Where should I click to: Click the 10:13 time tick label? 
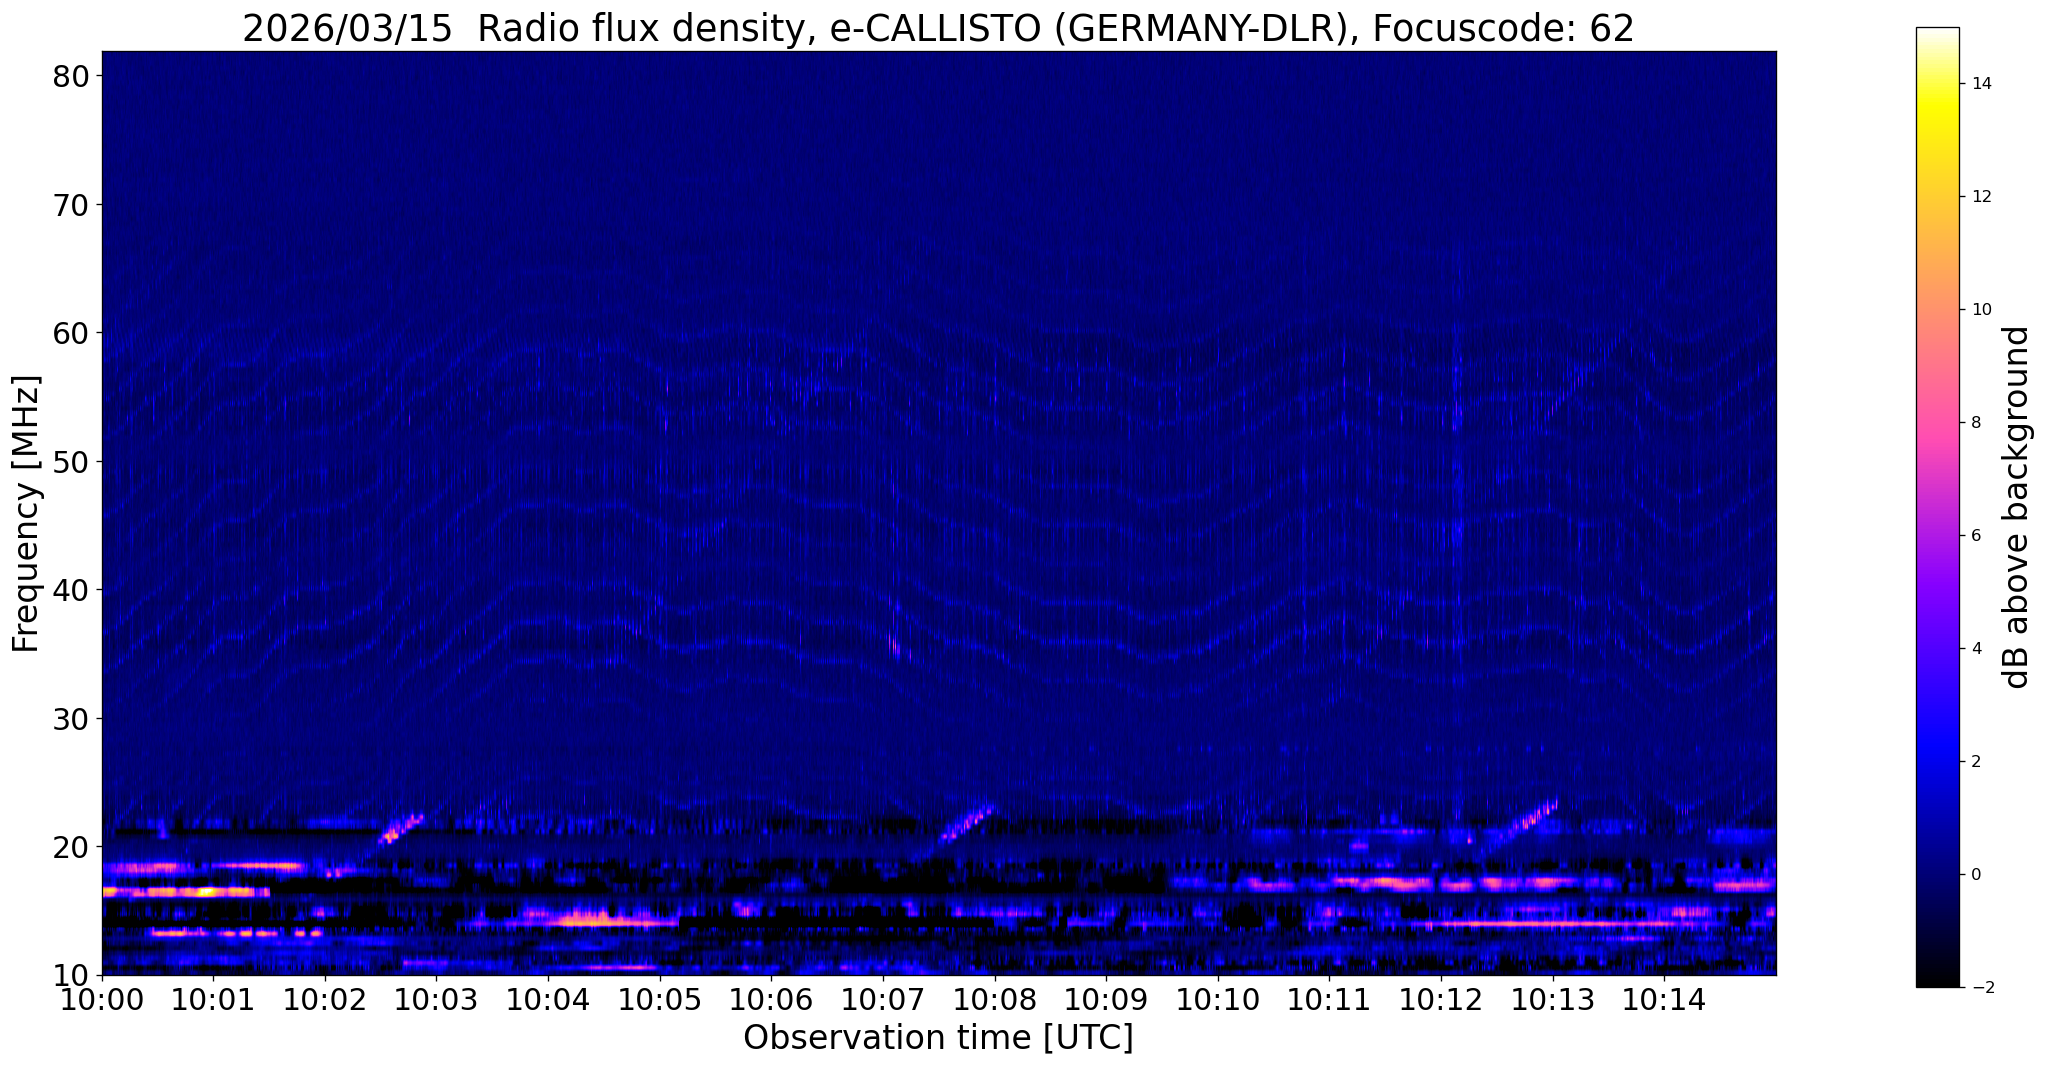[x=1552, y=998]
